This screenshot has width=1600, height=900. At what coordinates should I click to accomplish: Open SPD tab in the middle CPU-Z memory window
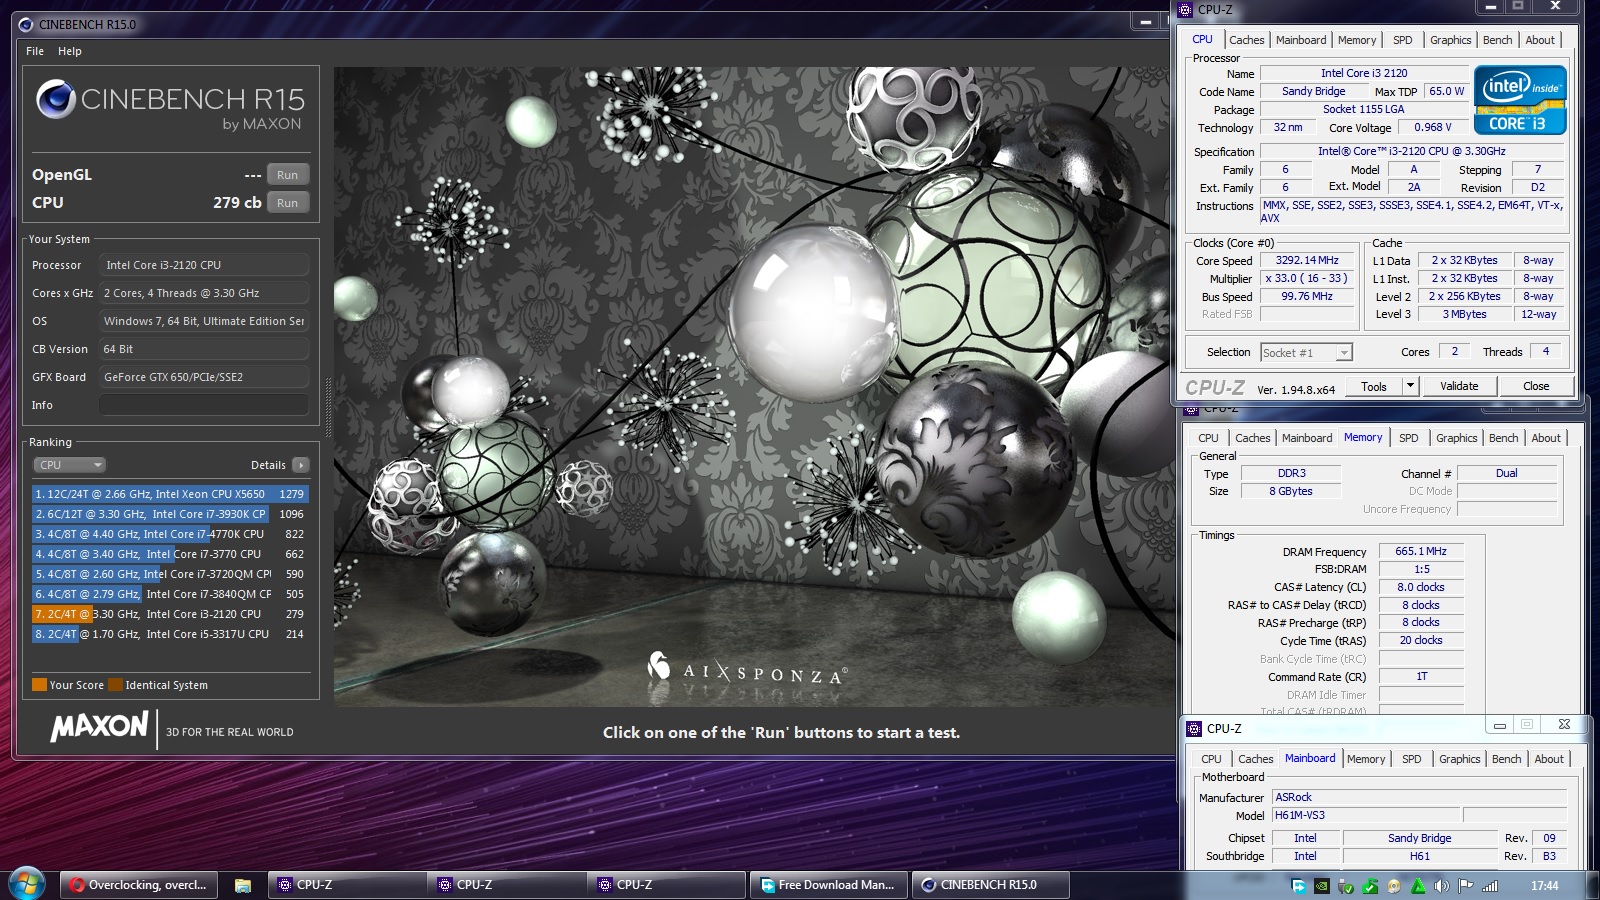coord(1408,438)
